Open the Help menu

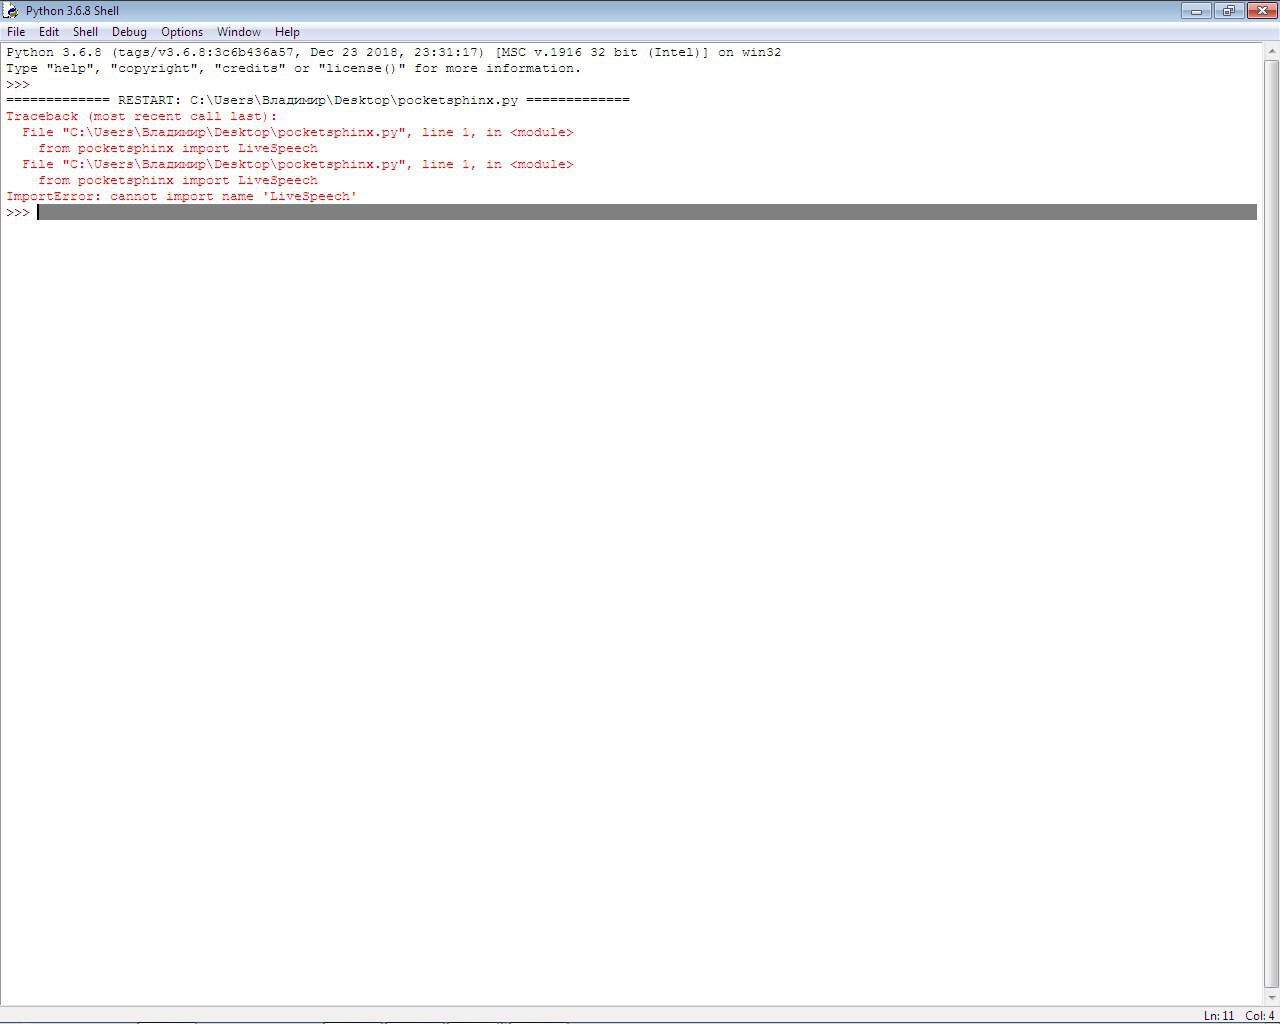[287, 32]
